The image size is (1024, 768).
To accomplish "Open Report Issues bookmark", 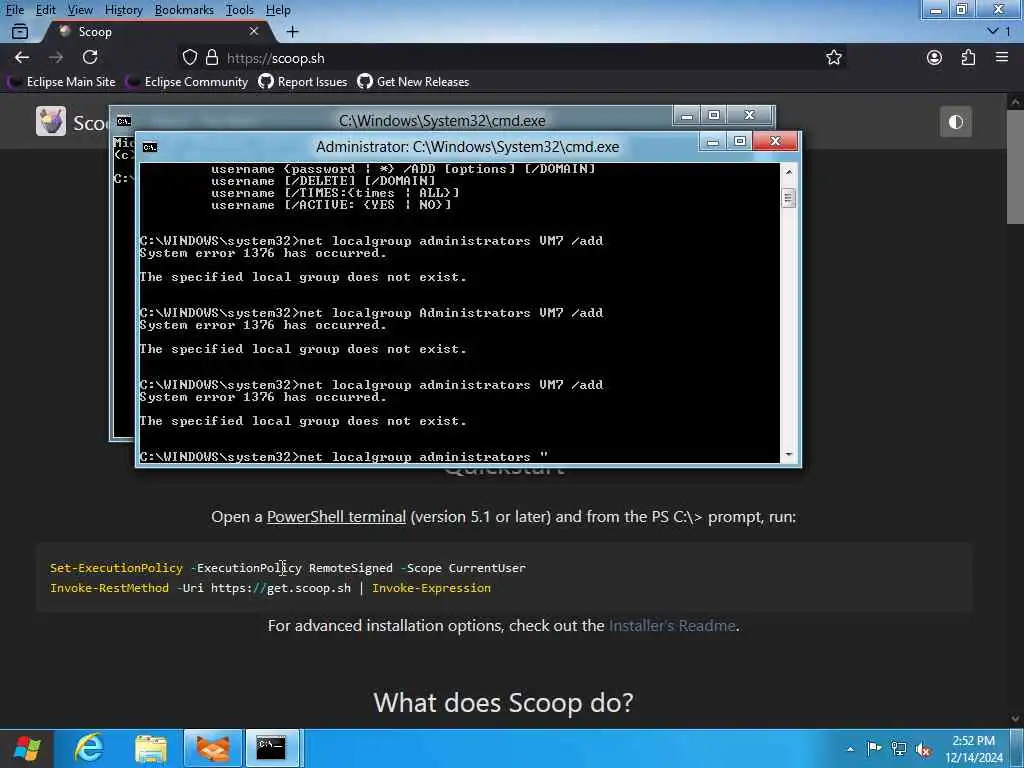I will 303,82.
